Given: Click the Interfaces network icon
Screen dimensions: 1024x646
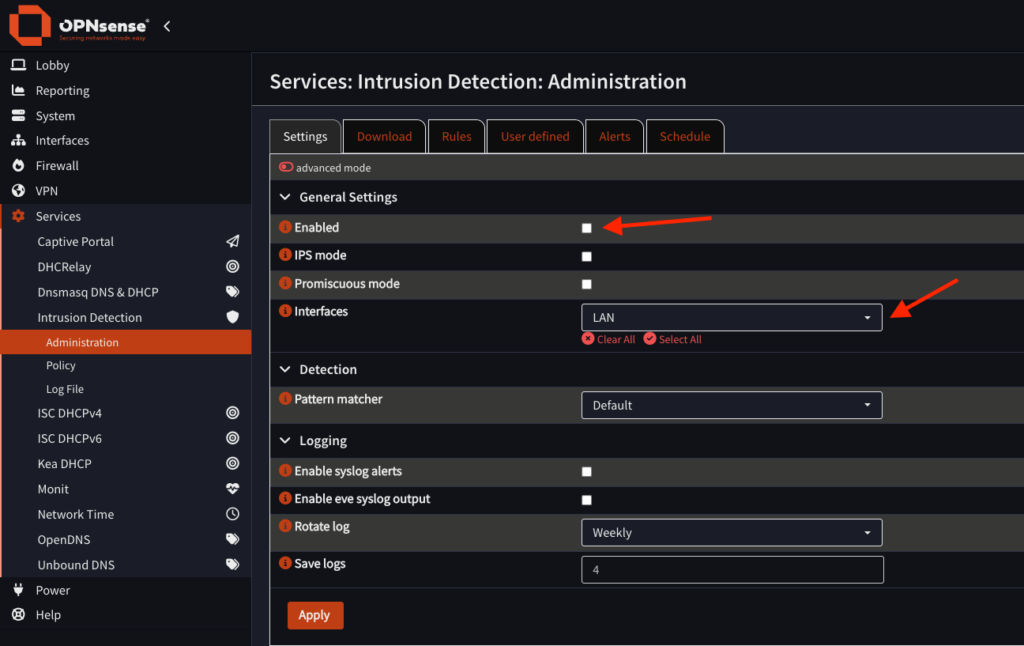Looking at the screenshot, I should tap(18, 140).
